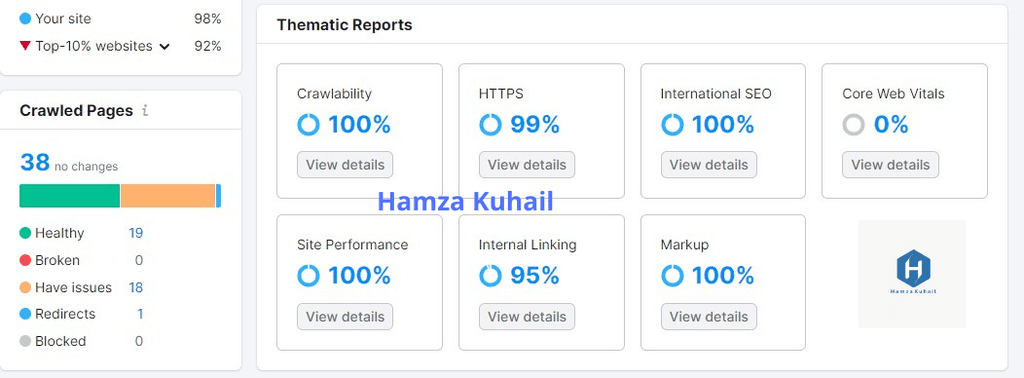
Task: Click the Site Performance ring icon
Action: (x=308, y=276)
